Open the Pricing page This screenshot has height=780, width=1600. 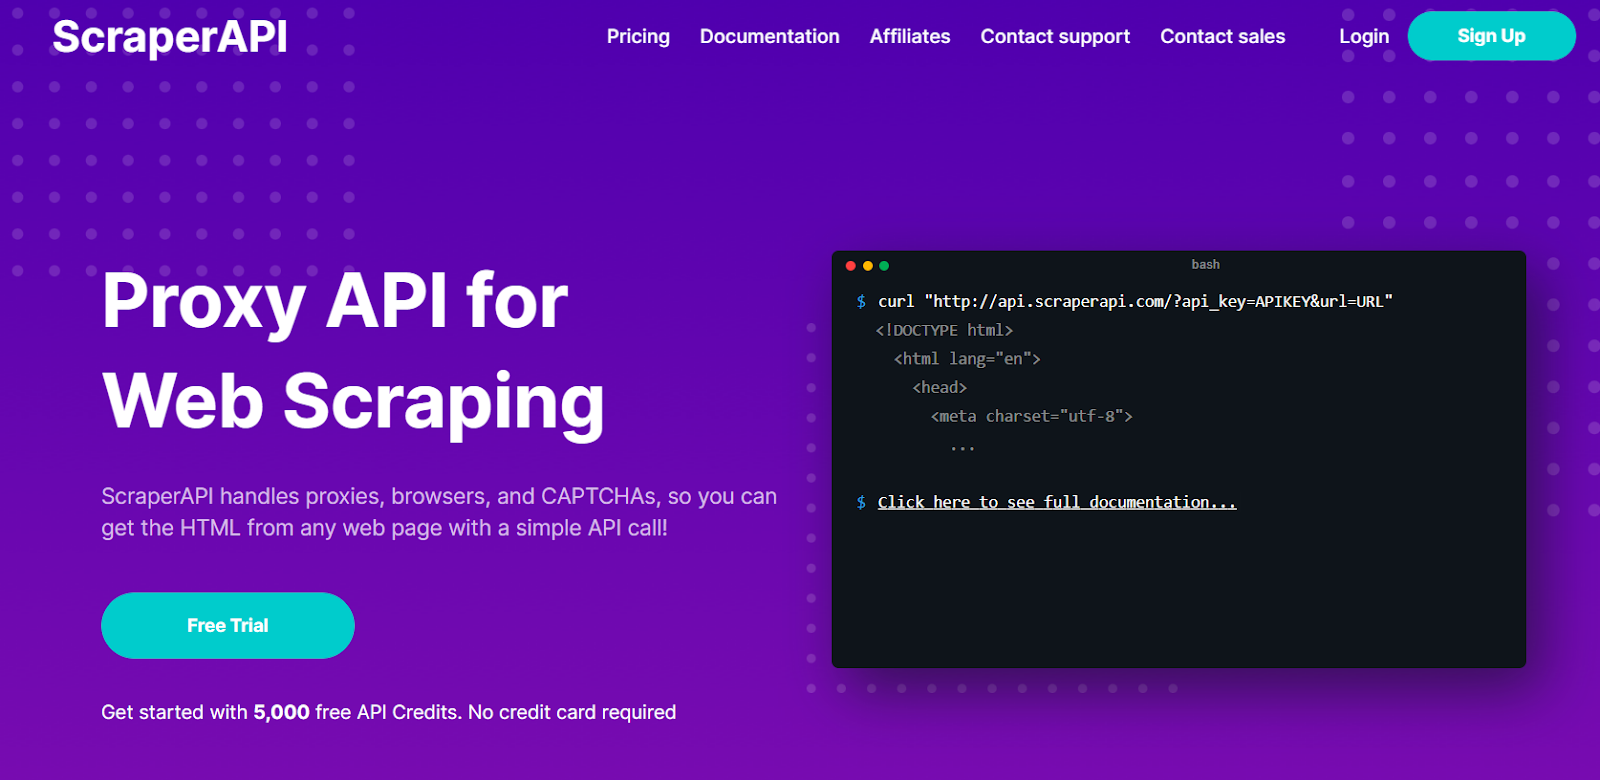click(638, 36)
